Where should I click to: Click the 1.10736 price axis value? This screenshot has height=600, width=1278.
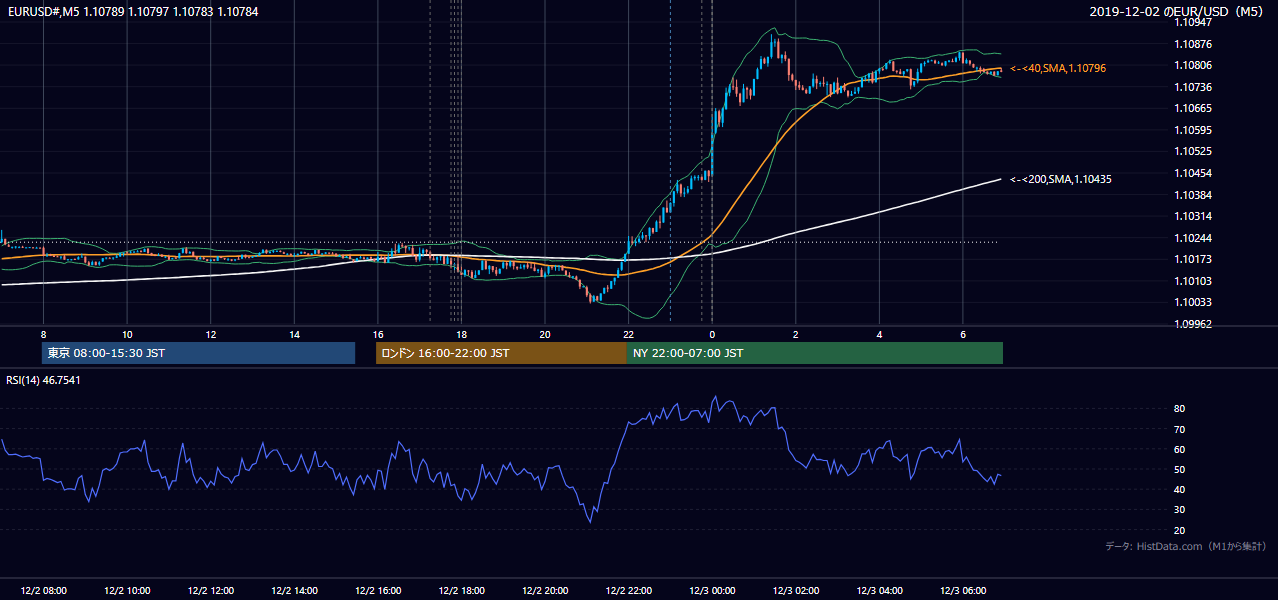coord(1193,87)
